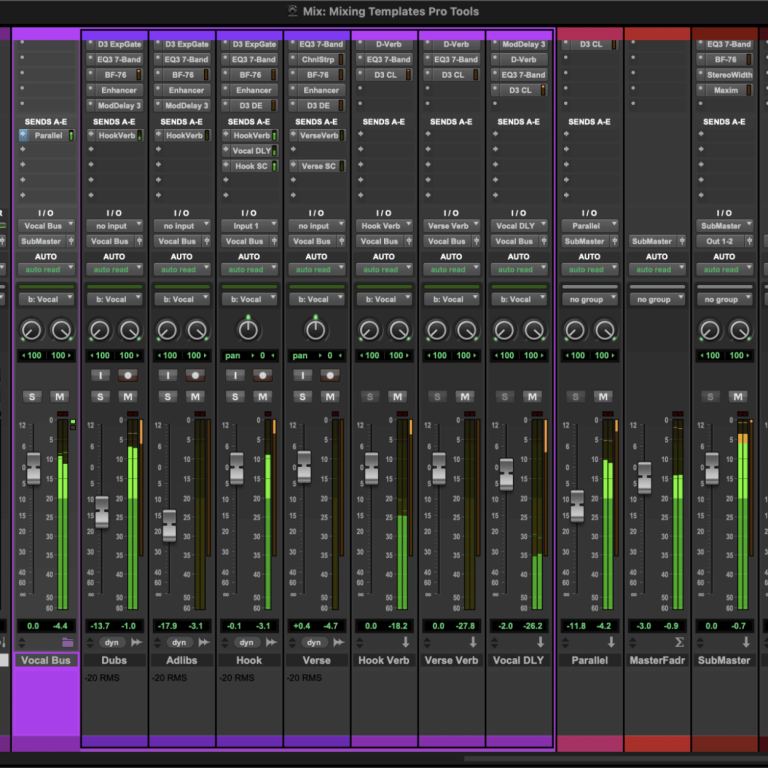Mute the Dubs track
Image resolution: width=768 pixels, height=768 pixels.
(128, 397)
